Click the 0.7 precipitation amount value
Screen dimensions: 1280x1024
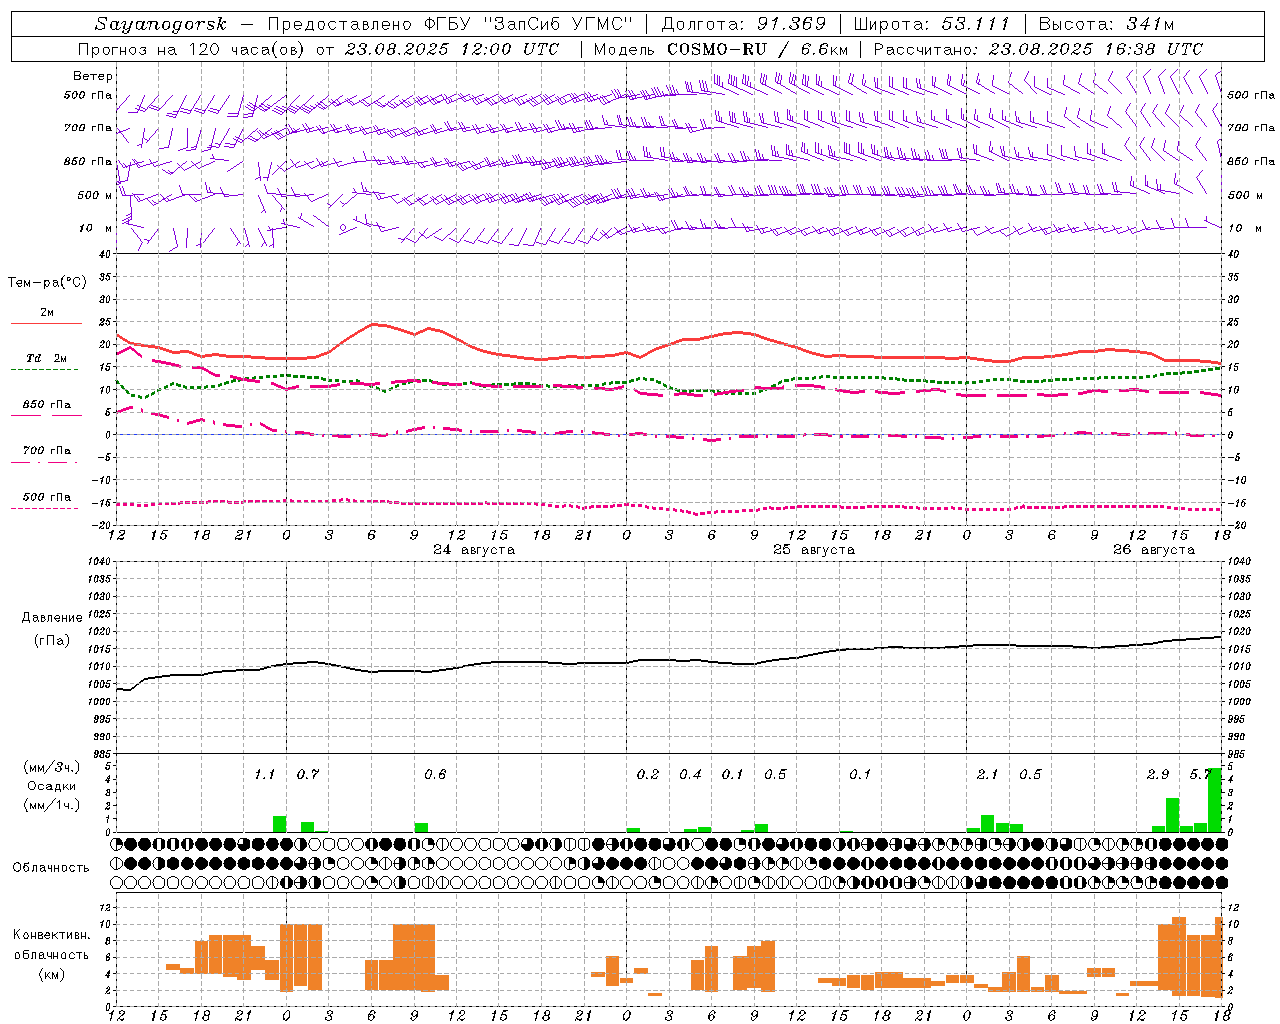pyautogui.click(x=308, y=775)
